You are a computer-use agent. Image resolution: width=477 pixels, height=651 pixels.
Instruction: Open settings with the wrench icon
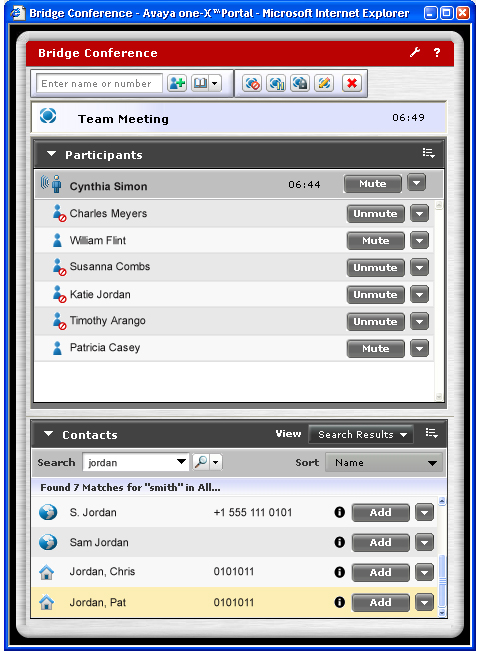click(x=415, y=53)
